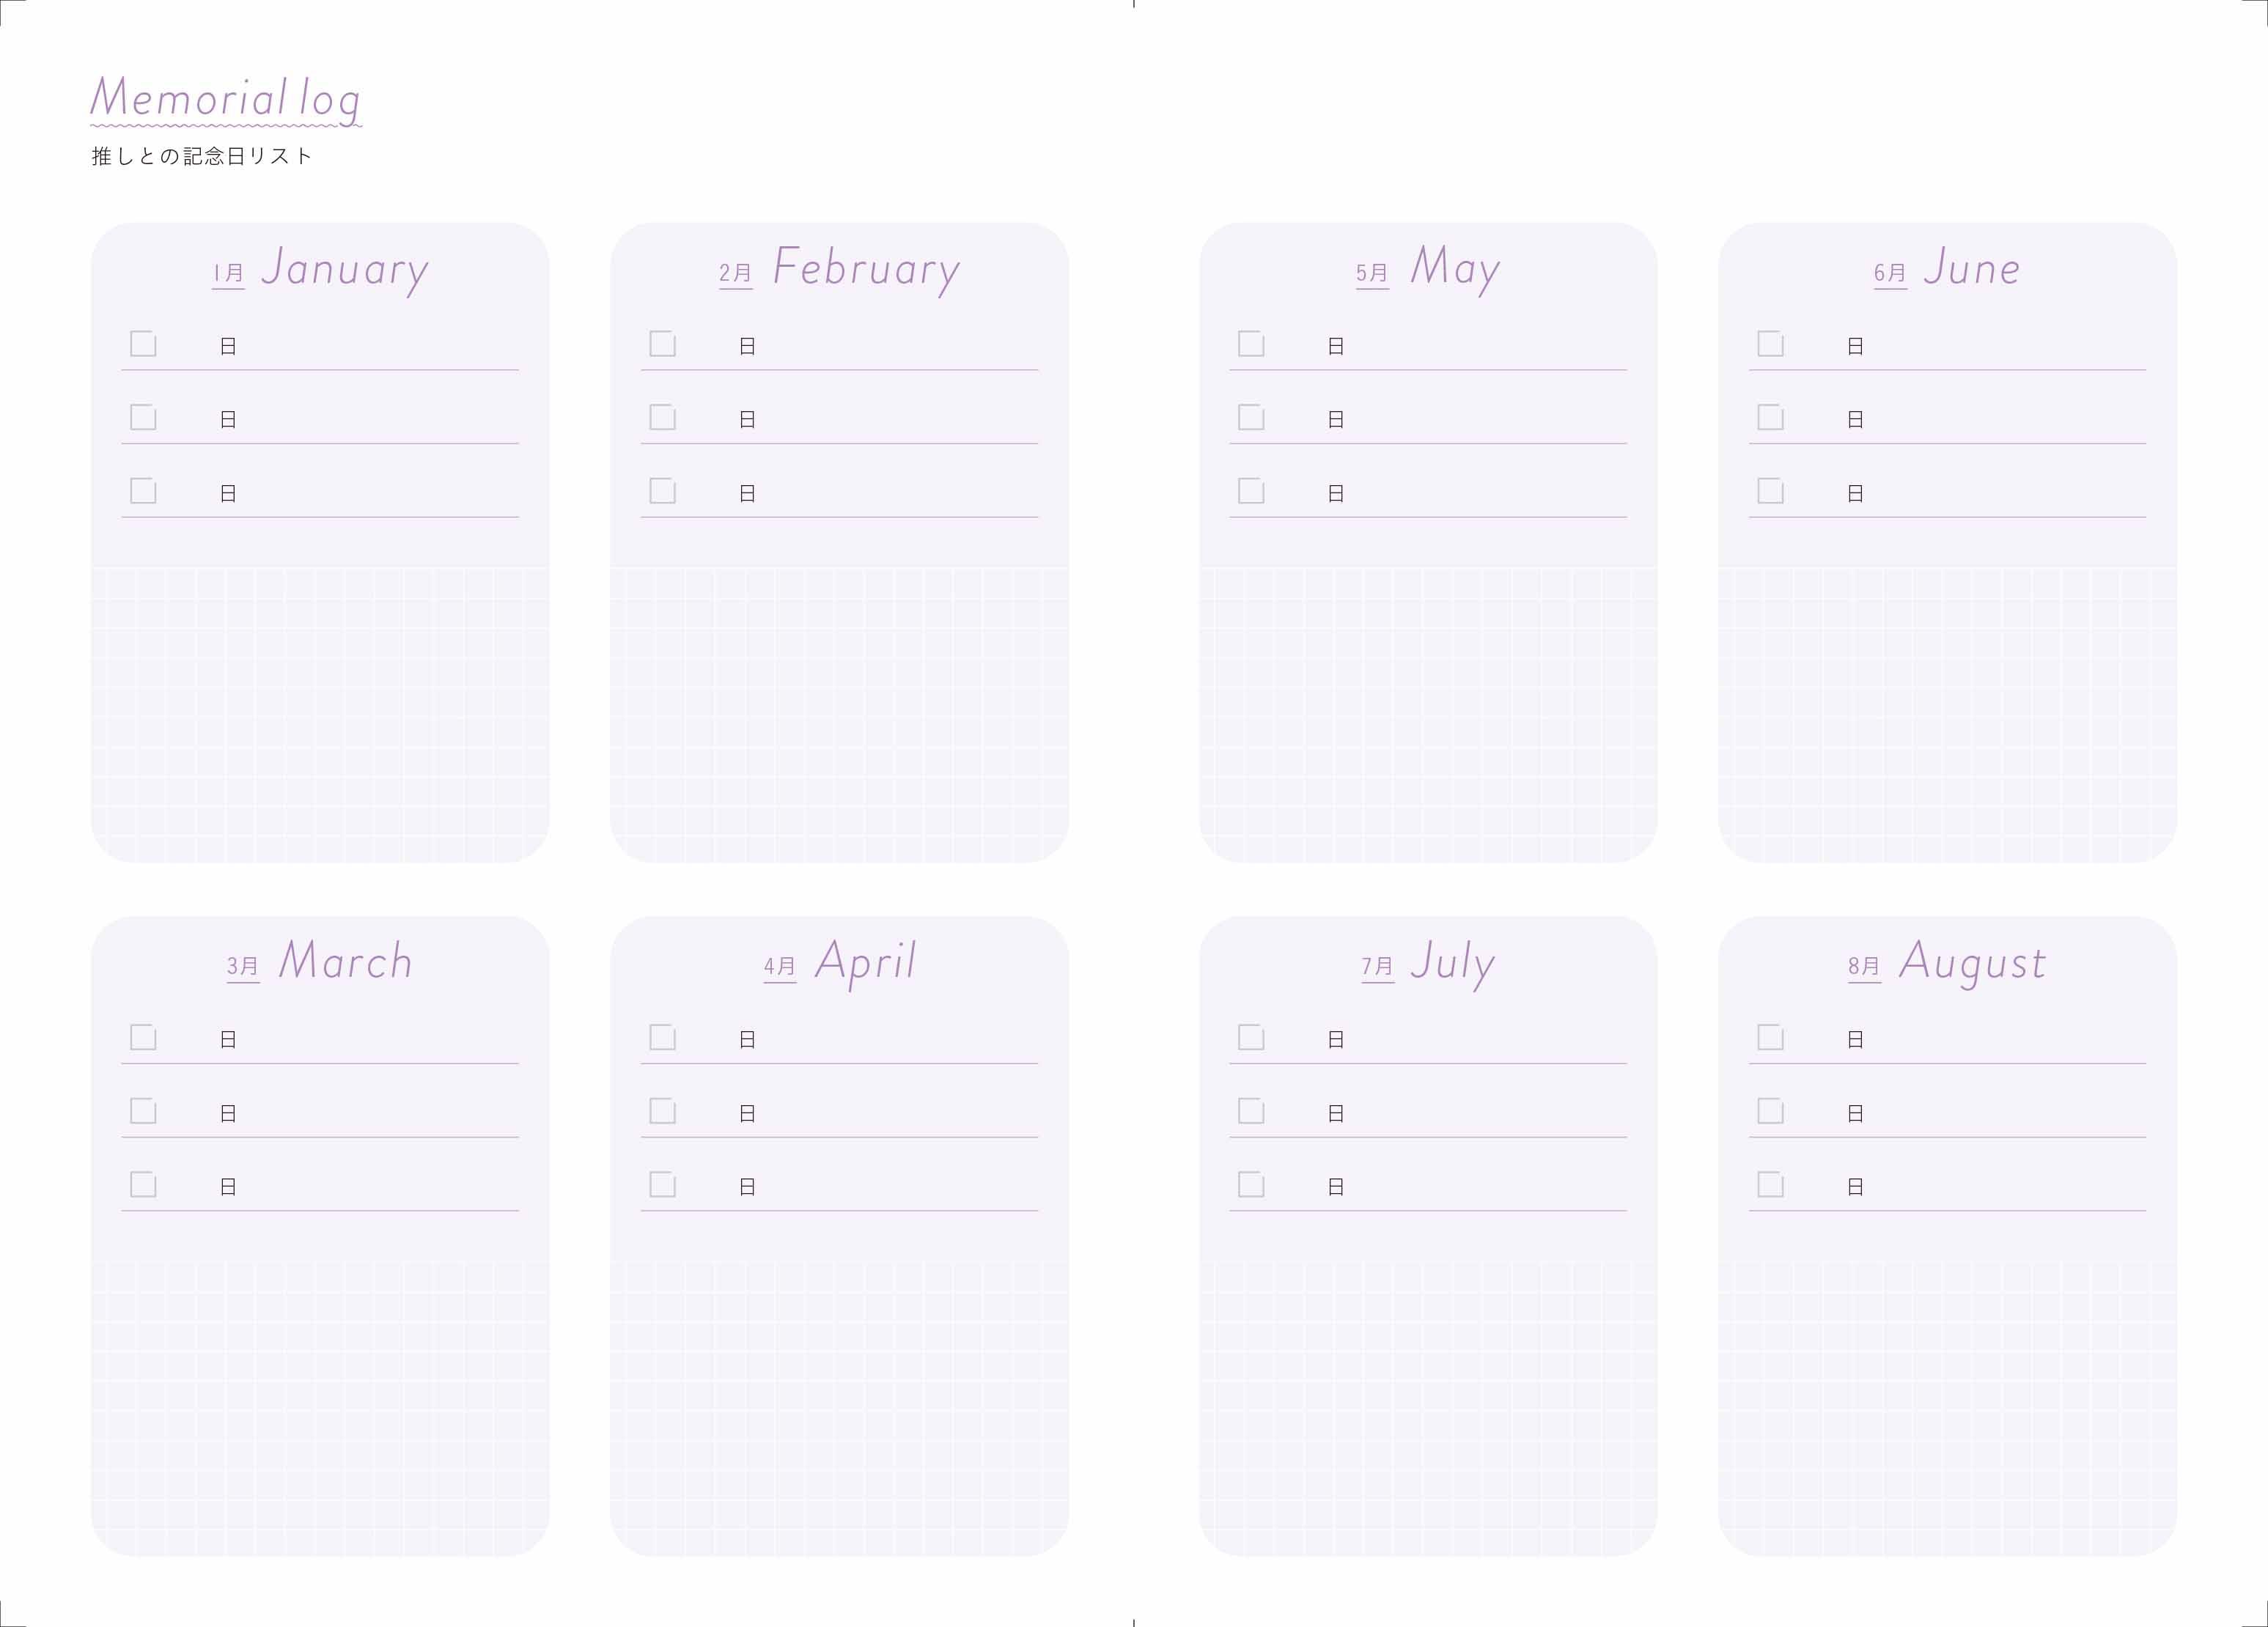The height and width of the screenshot is (1627, 2268).
Task: Click the third entry line in June
Action: 1947,493
